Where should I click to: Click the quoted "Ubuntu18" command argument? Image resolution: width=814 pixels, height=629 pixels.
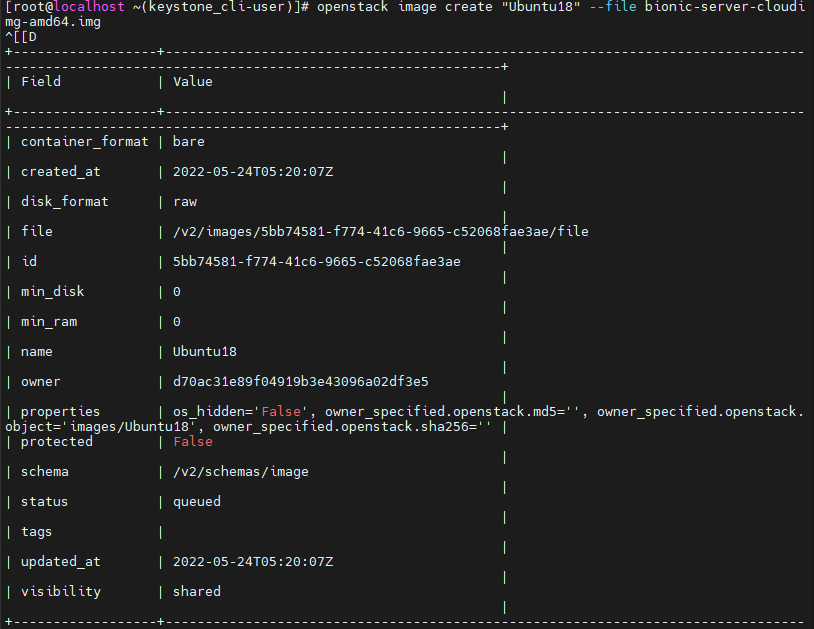point(540,7)
